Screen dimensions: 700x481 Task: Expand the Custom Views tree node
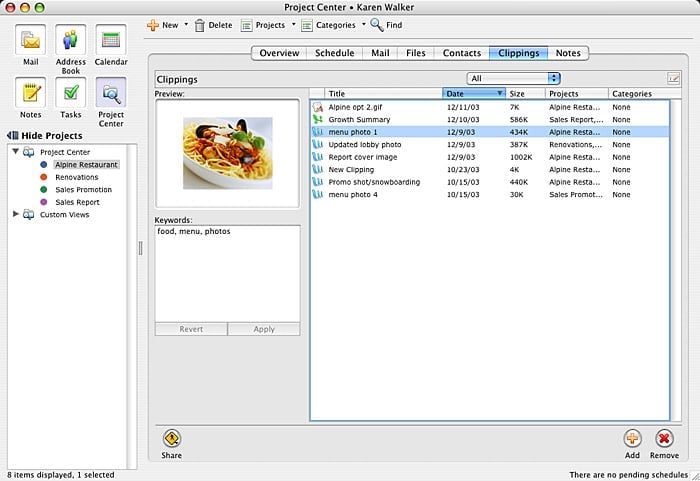tap(16, 214)
